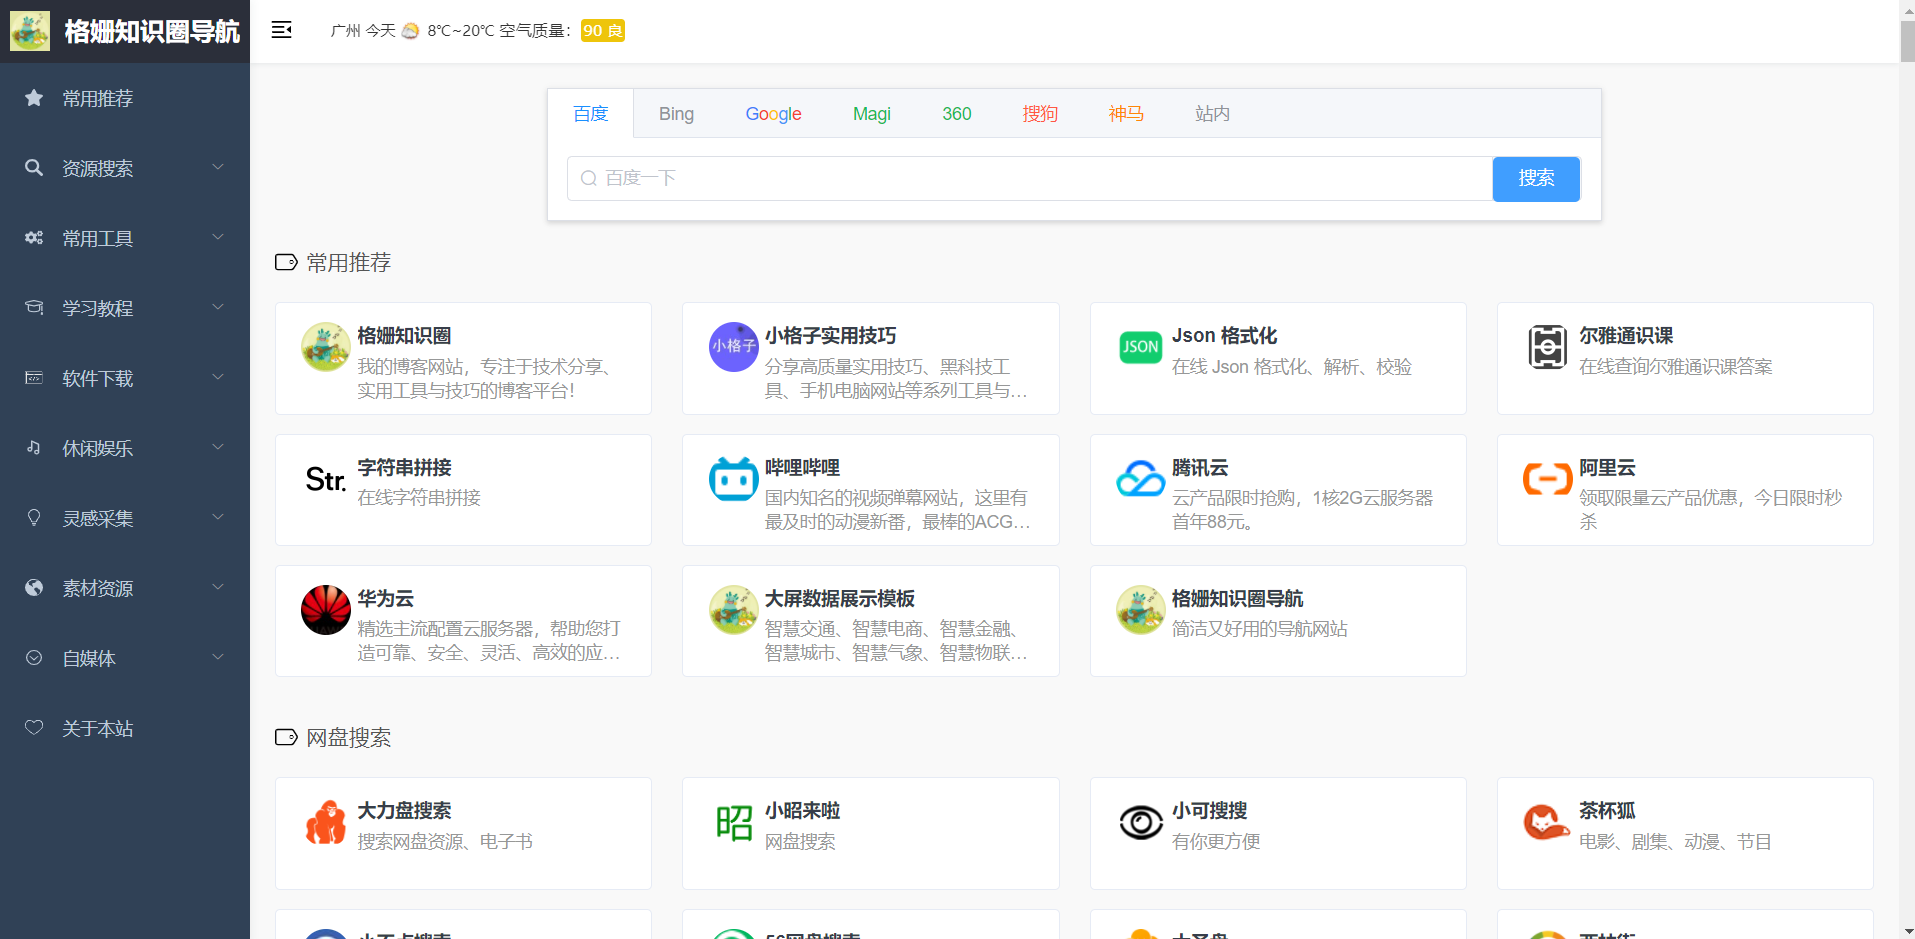
Task: Click the 常用推荐 section heading
Action: click(x=348, y=263)
